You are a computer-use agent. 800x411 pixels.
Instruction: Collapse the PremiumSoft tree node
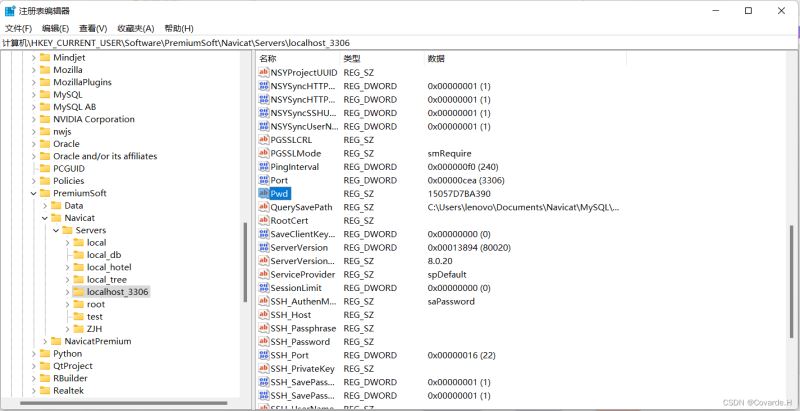click(x=34, y=193)
